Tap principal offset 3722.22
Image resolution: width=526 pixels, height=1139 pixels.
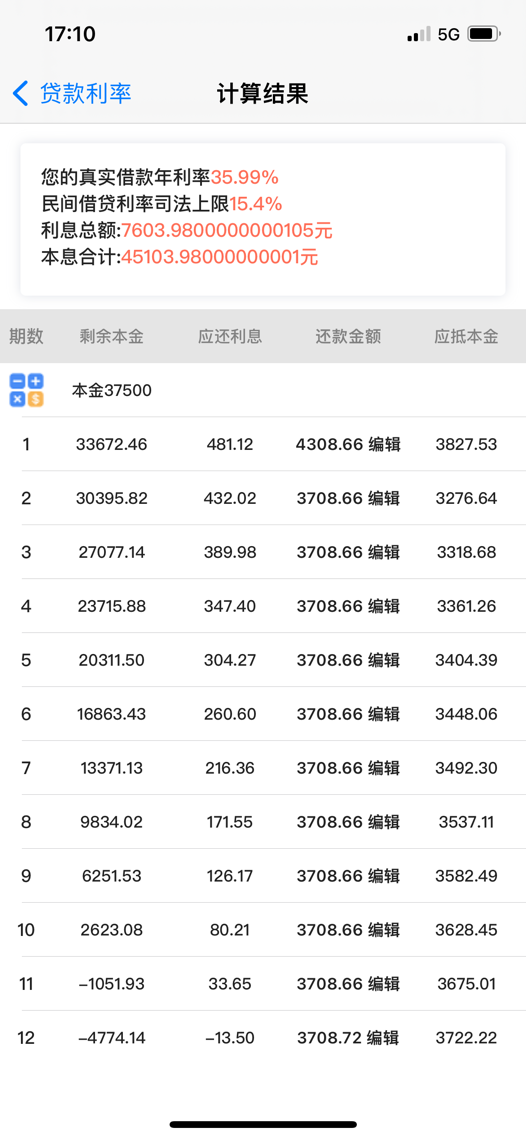coord(466,1038)
